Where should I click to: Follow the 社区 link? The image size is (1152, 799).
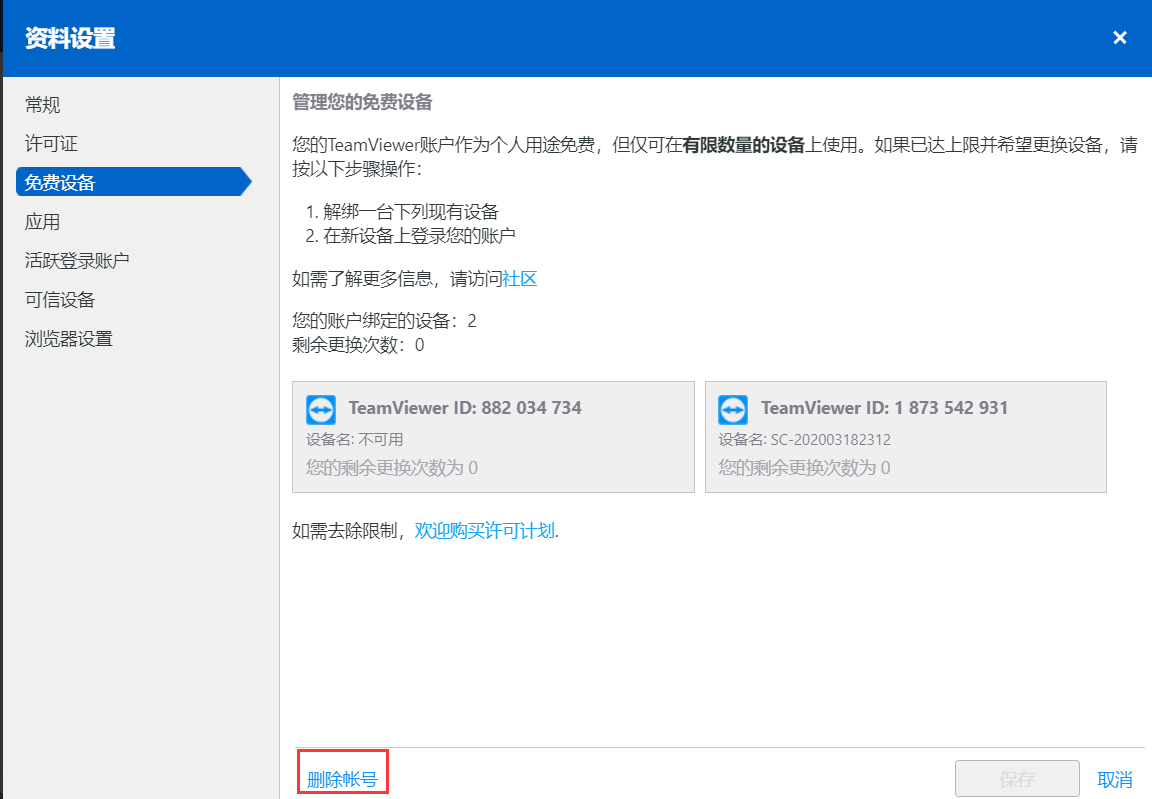[519, 279]
